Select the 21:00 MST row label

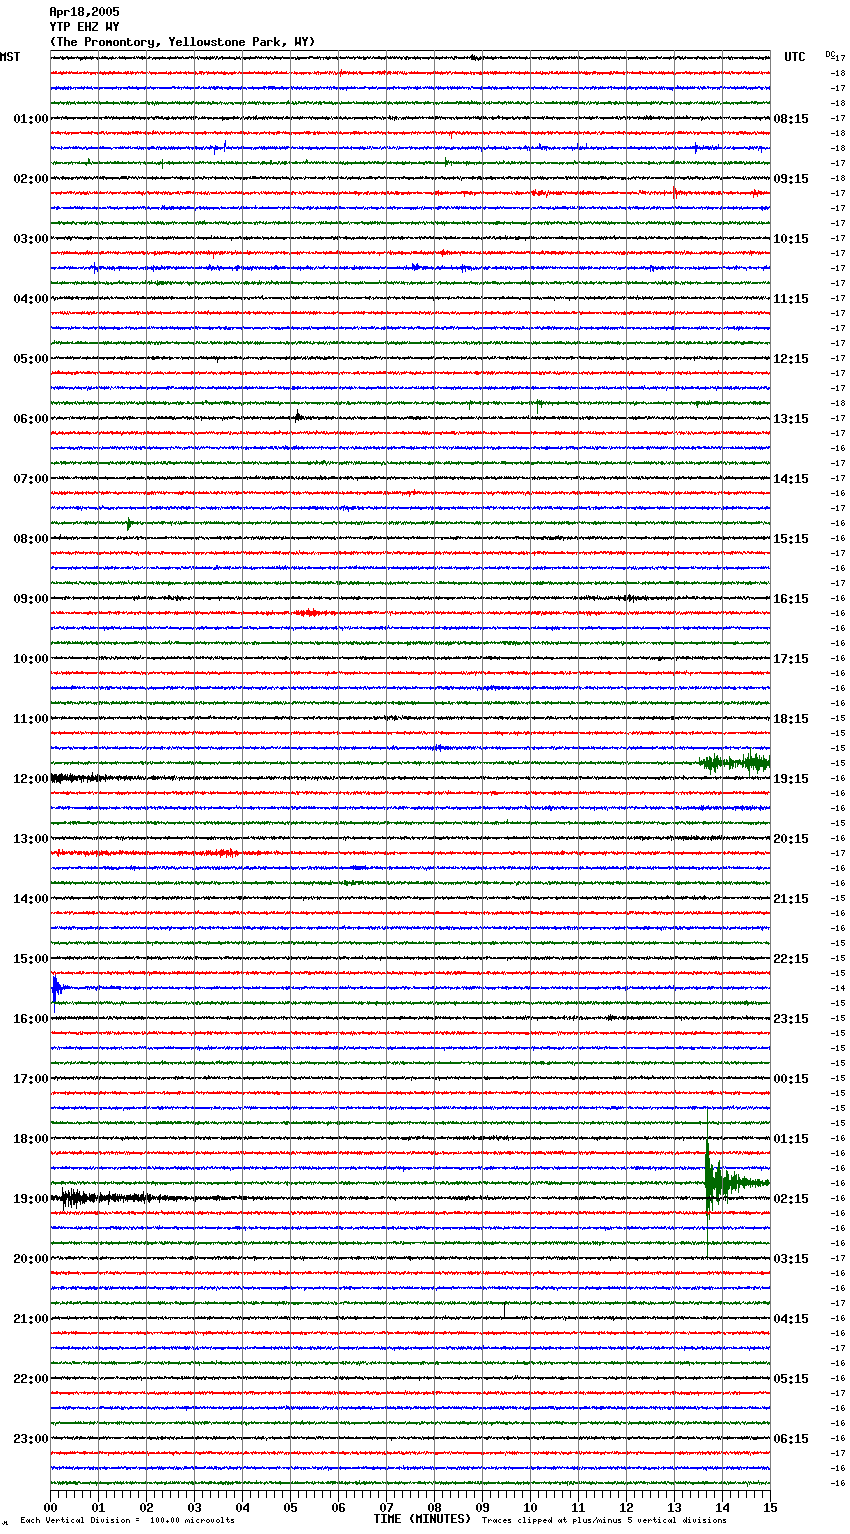31,1319
